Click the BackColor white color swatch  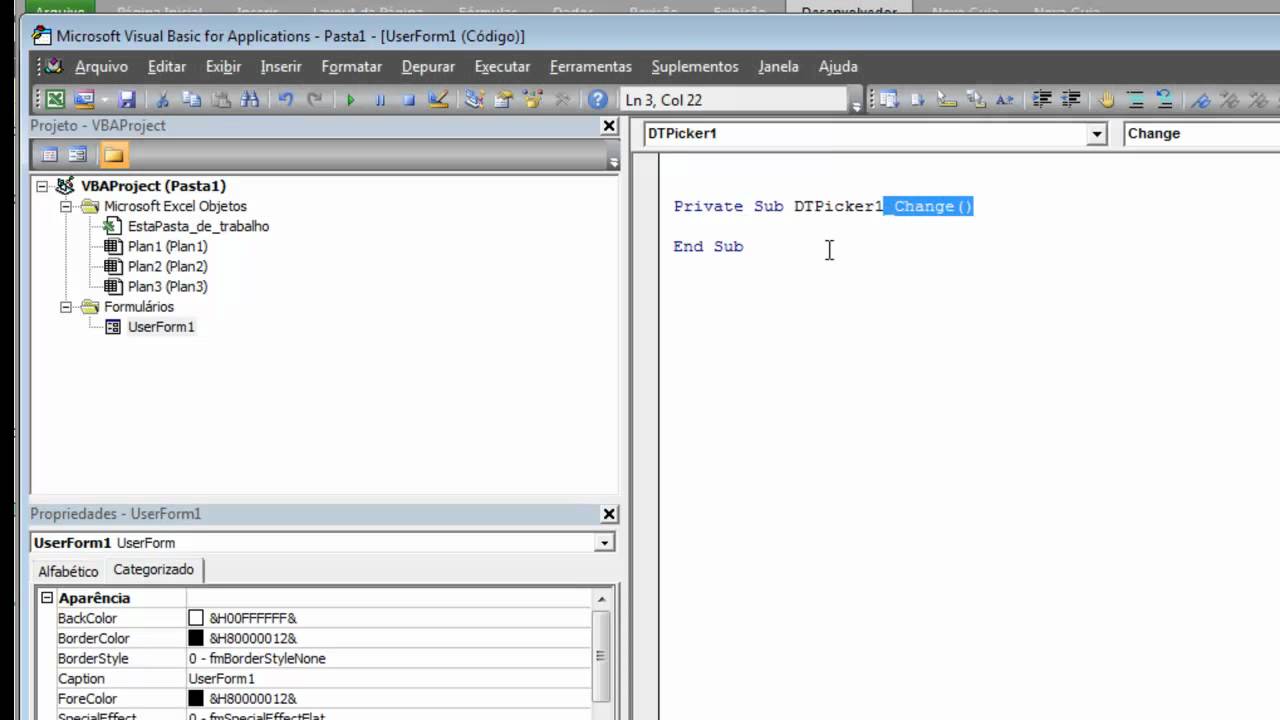coord(196,619)
